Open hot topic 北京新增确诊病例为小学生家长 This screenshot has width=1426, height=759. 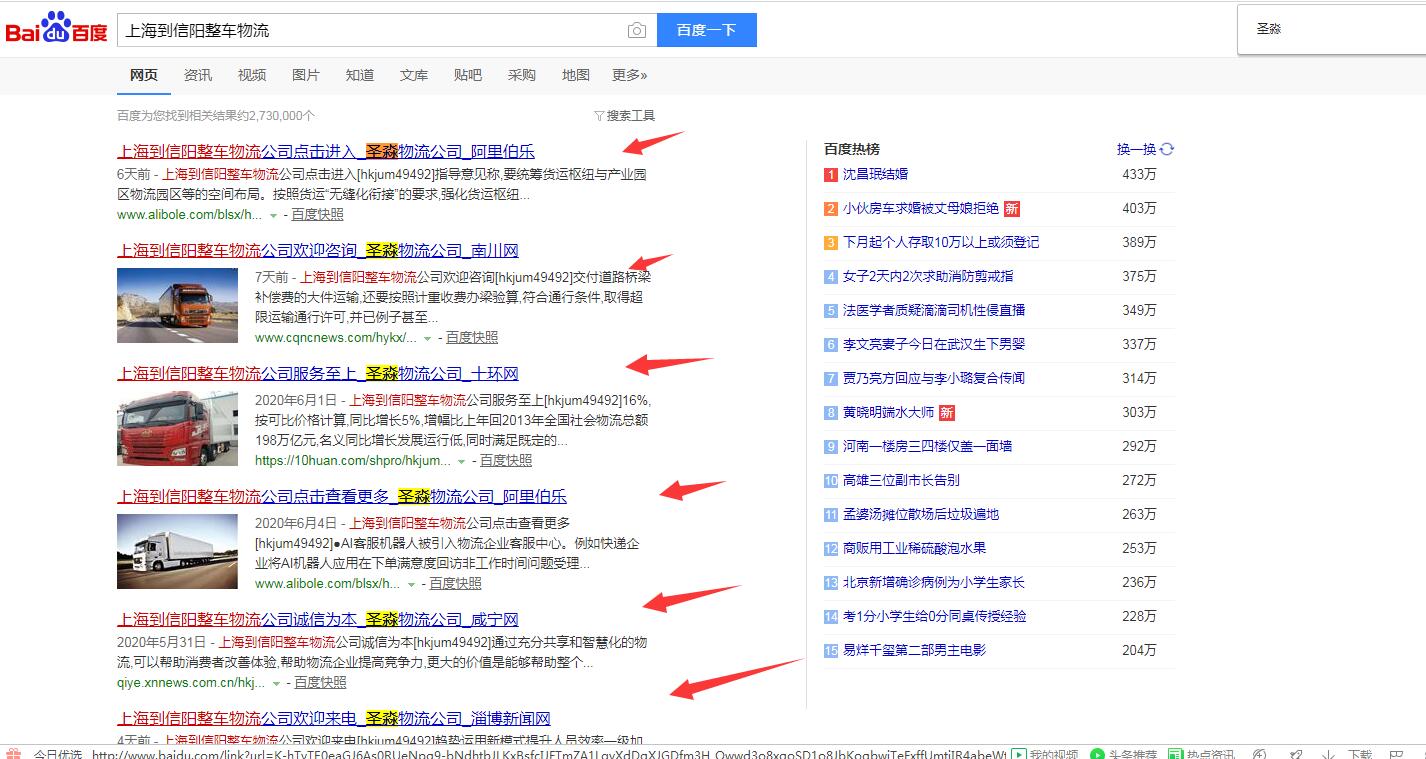pyautogui.click(x=934, y=582)
